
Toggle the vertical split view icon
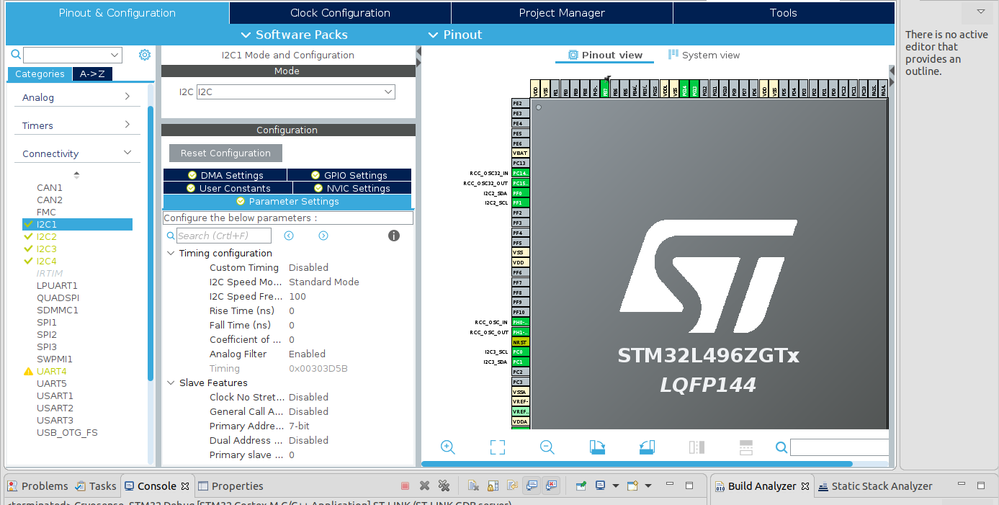[x=696, y=447]
